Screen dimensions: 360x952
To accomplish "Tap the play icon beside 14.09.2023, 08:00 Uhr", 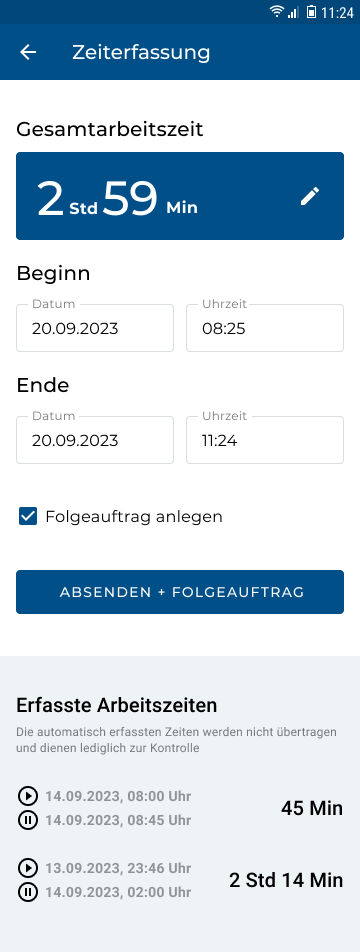I will point(27,795).
